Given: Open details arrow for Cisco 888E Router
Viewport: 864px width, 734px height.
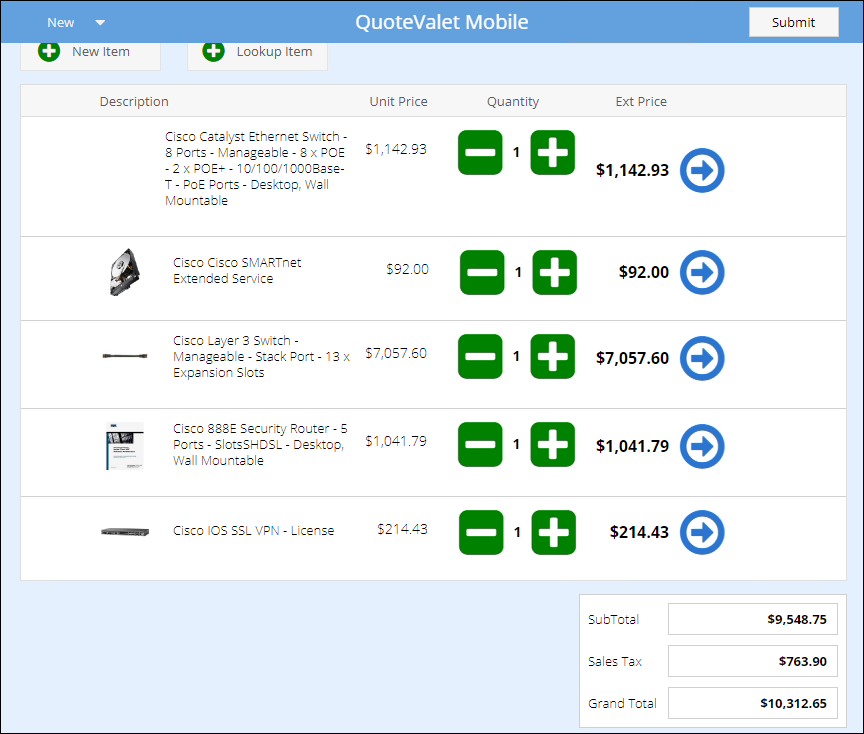Looking at the screenshot, I should 702,446.
